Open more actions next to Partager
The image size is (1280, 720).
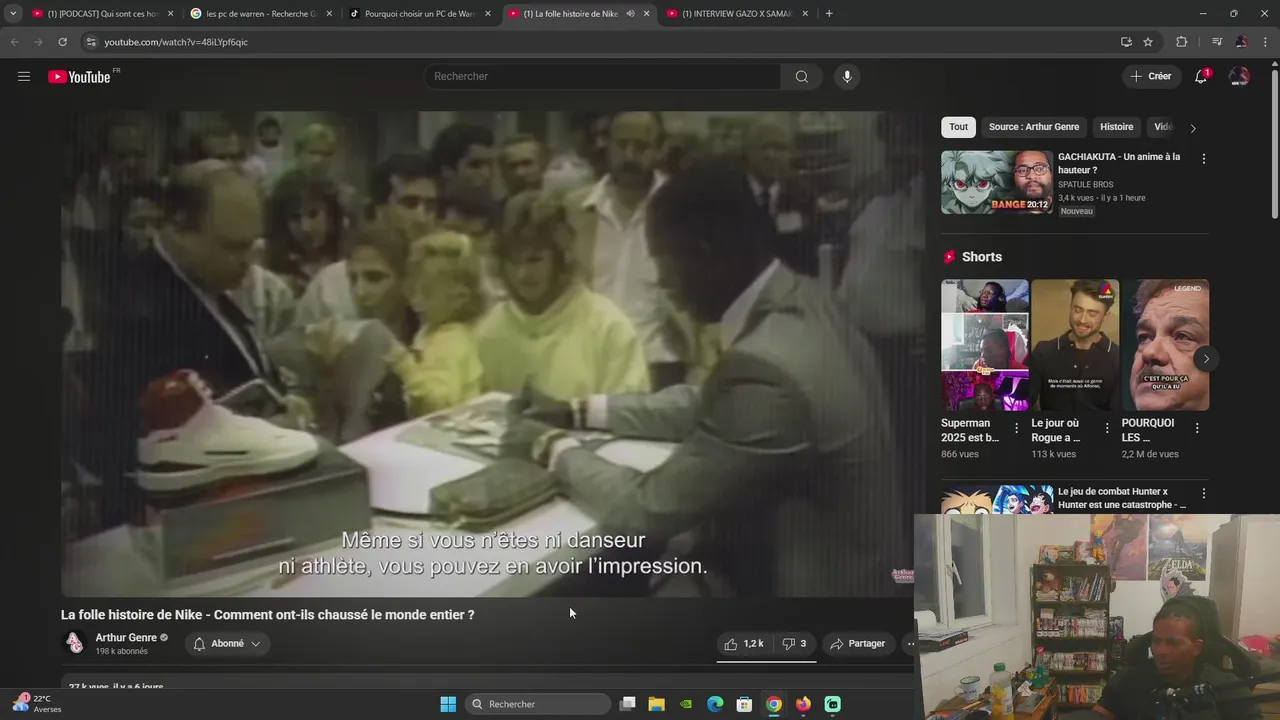tap(910, 644)
